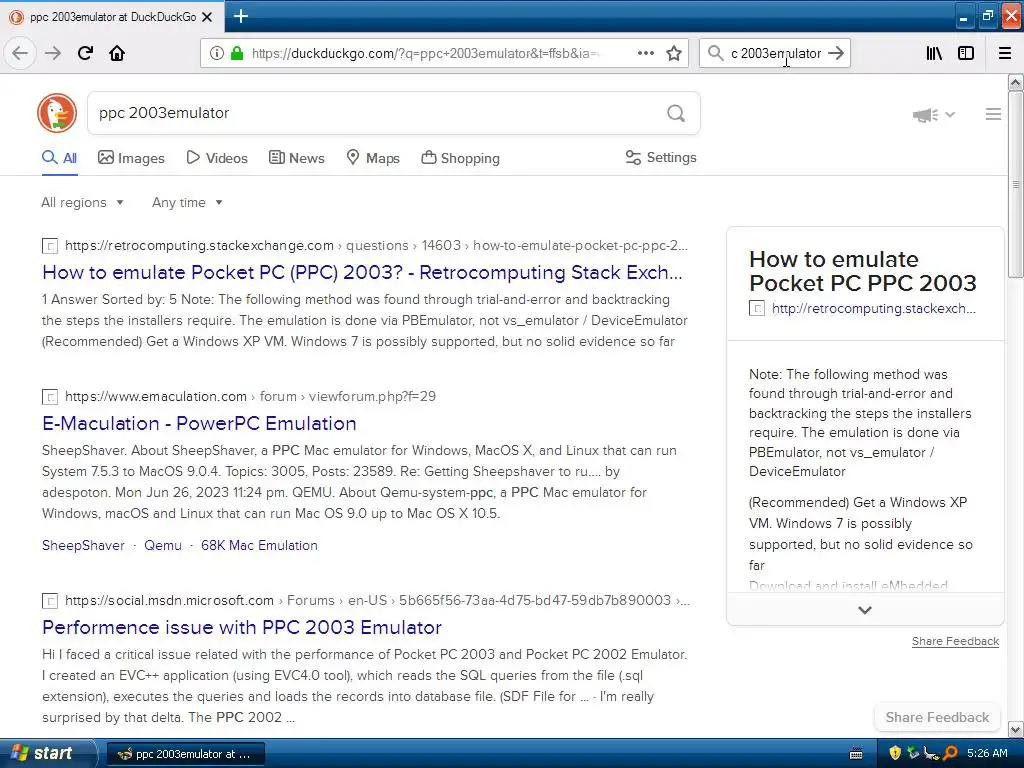
Task: Follow the 68K Mac Emulation sublink
Action: pyautogui.click(x=259, y=545)
